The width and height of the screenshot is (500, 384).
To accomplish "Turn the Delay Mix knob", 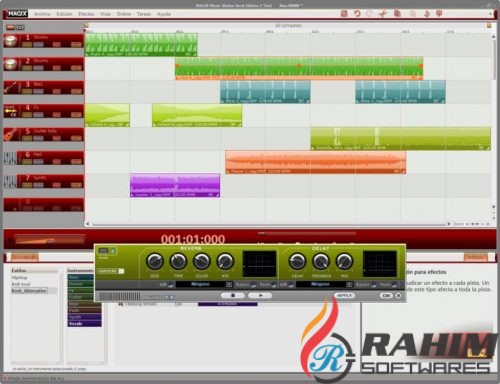I will 344,261.
